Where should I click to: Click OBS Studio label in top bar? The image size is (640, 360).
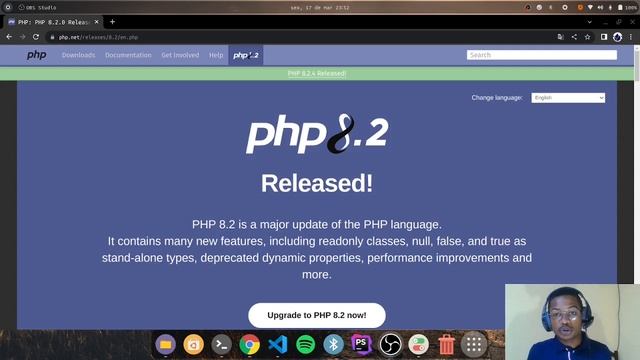(37, 7)
